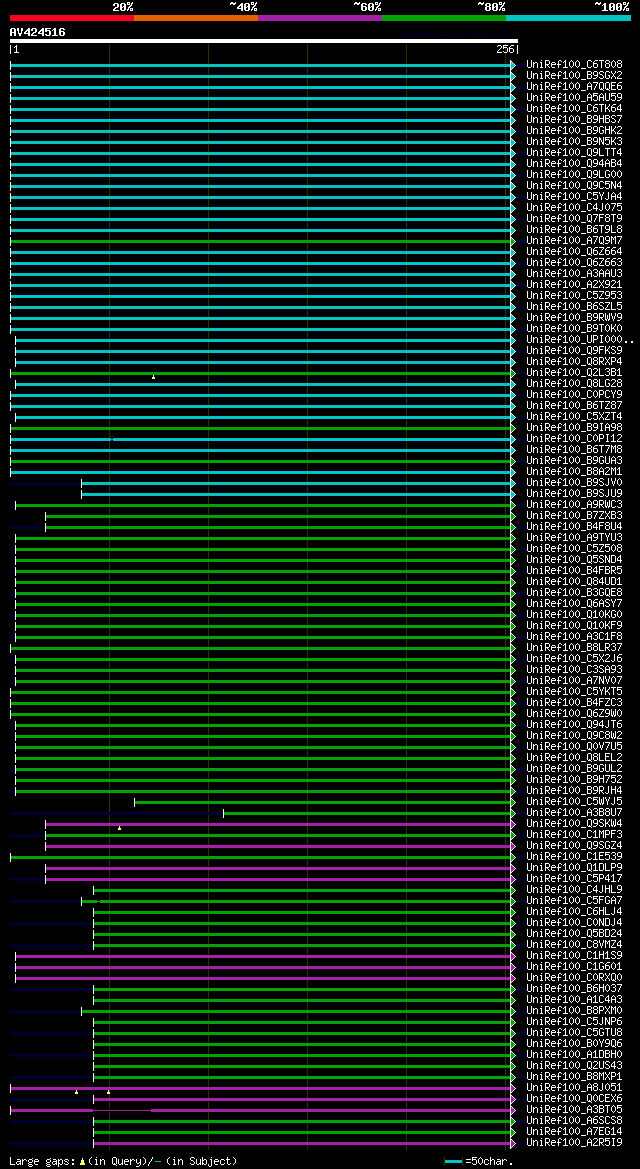Screen dimensions: 640x1169
Task: Click the green ~80% identity legend segment
Action: tap(444, 17)
